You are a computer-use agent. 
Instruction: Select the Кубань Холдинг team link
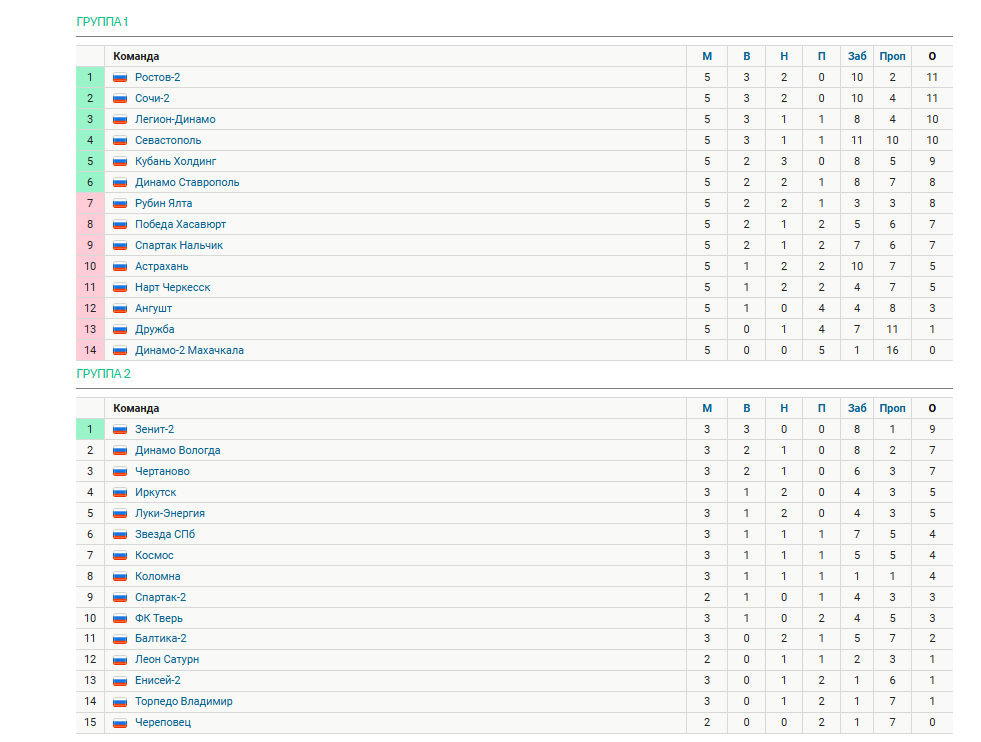[x=175, y=161]
